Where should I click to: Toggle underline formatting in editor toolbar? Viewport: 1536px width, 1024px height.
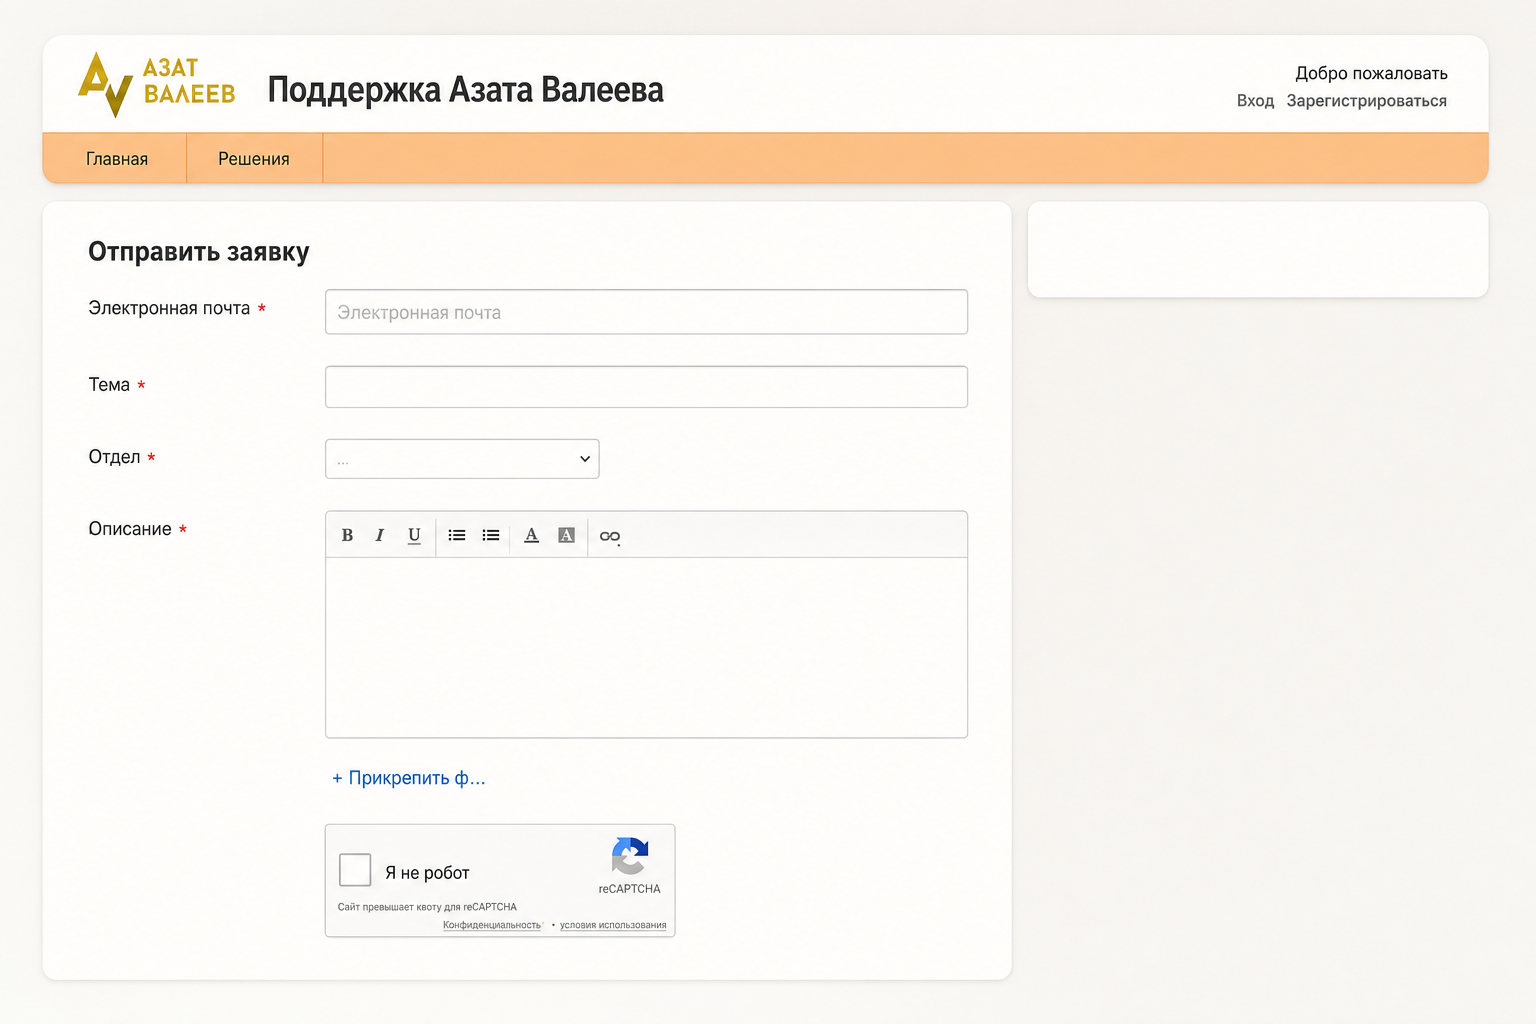(414, 535)
